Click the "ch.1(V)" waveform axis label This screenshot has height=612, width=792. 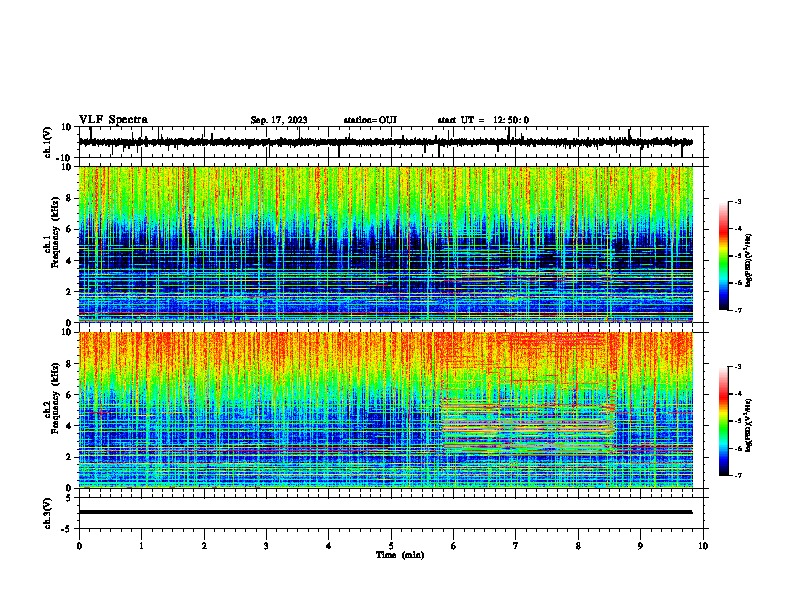click(x=47, y=142)
